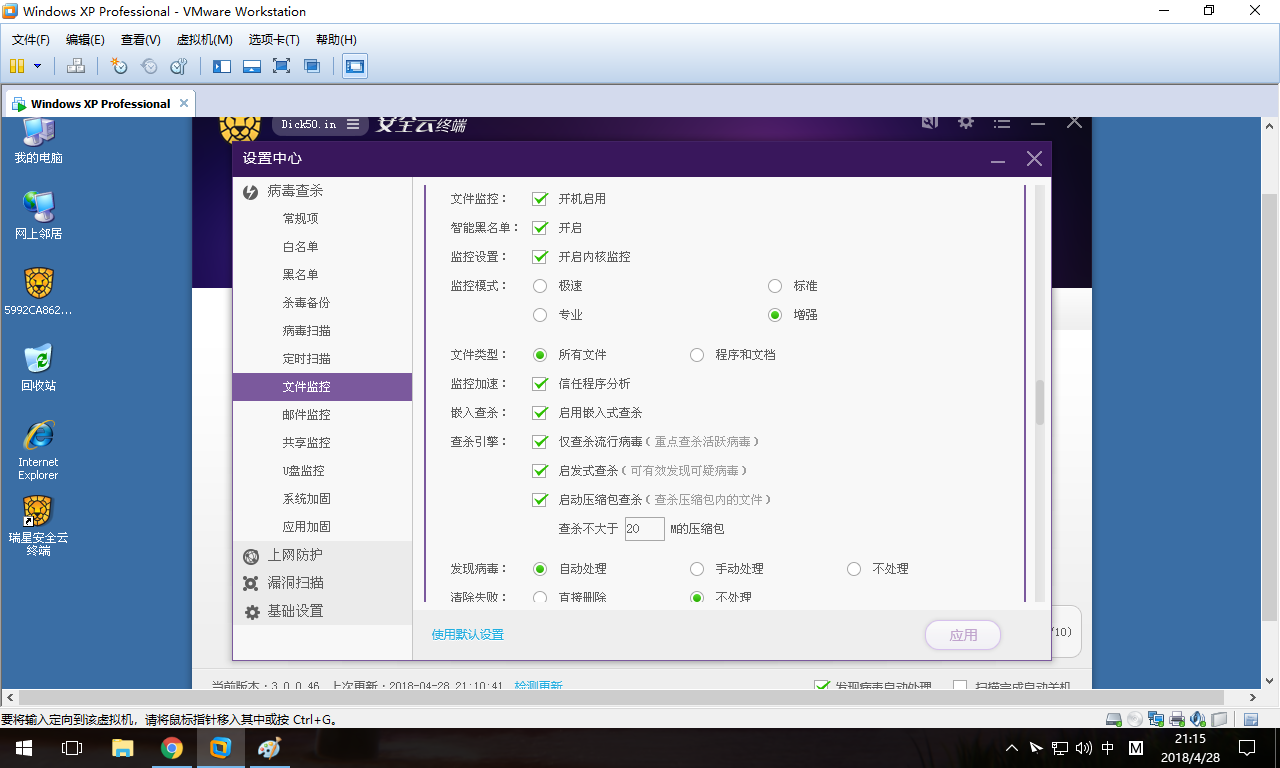Pause the virtual machine from VMware toolbar
The width and height of the screenshot is (1280, 768).
tap(17, 66)
